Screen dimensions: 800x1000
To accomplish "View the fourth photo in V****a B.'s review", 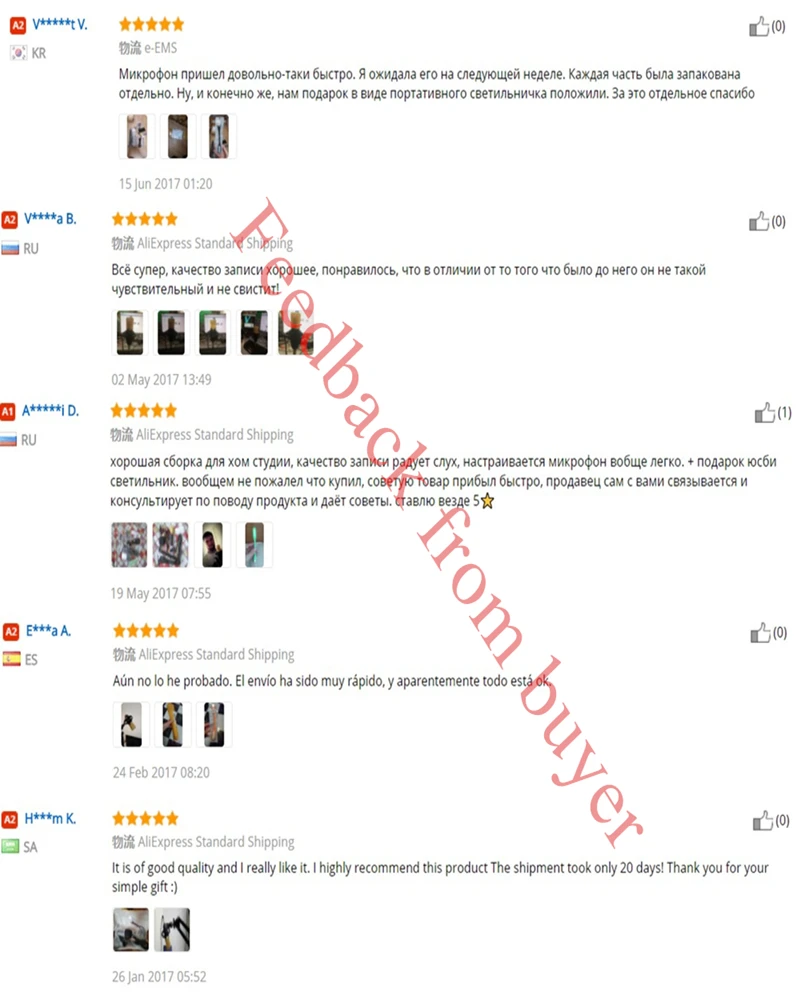I will pos(254,332).
